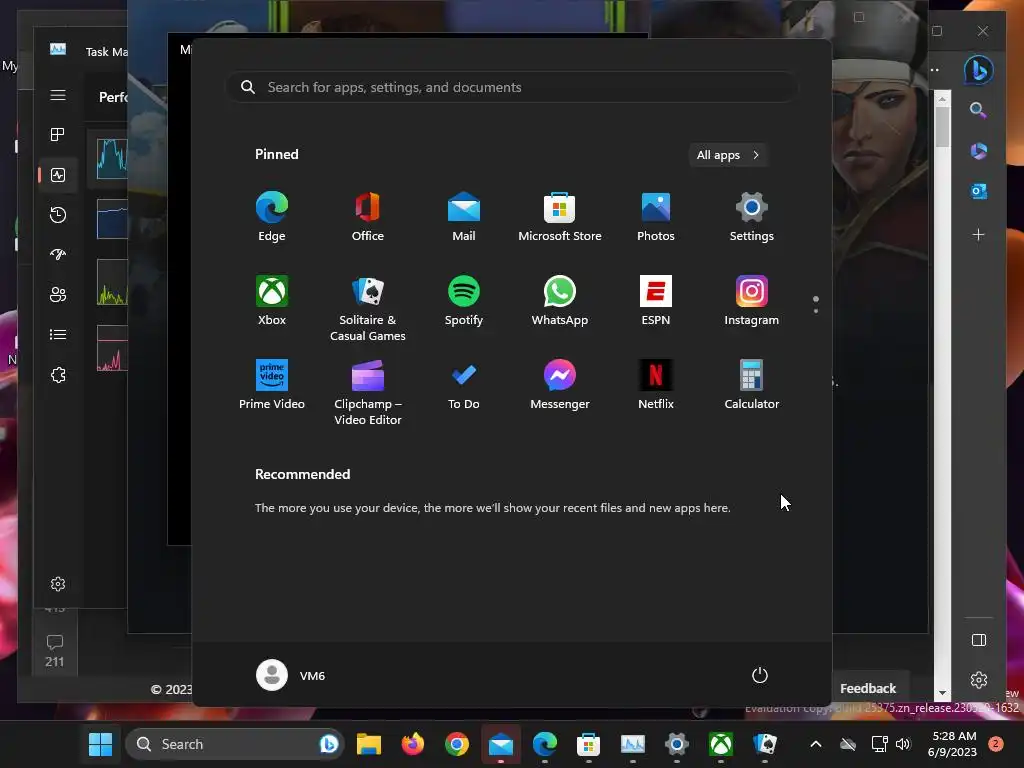Click the Start menu search field
This screenshot has height=768, width=1024.
[512, 87]
